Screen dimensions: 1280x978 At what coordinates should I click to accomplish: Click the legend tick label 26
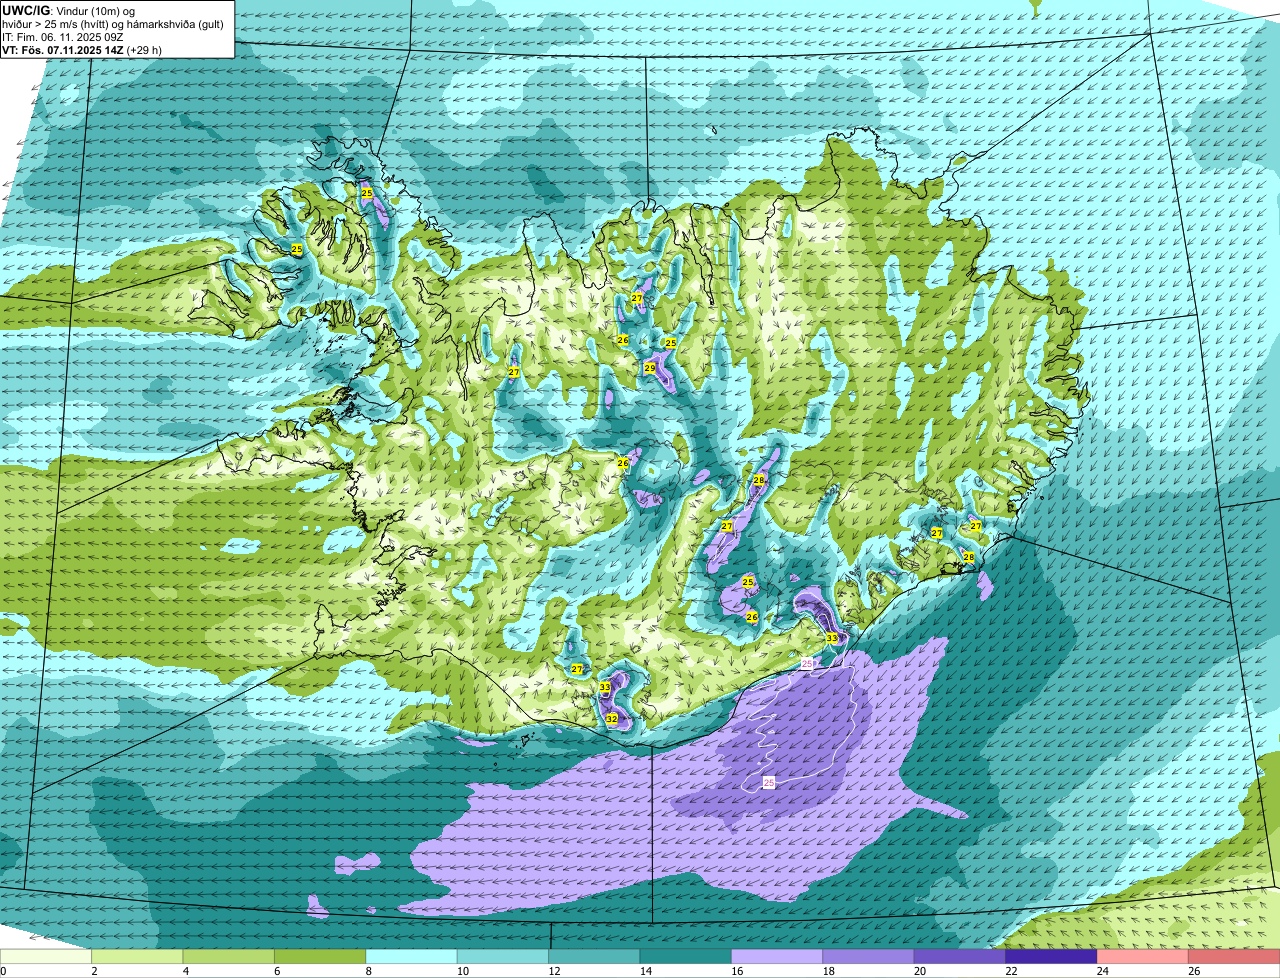(1195, 971)
